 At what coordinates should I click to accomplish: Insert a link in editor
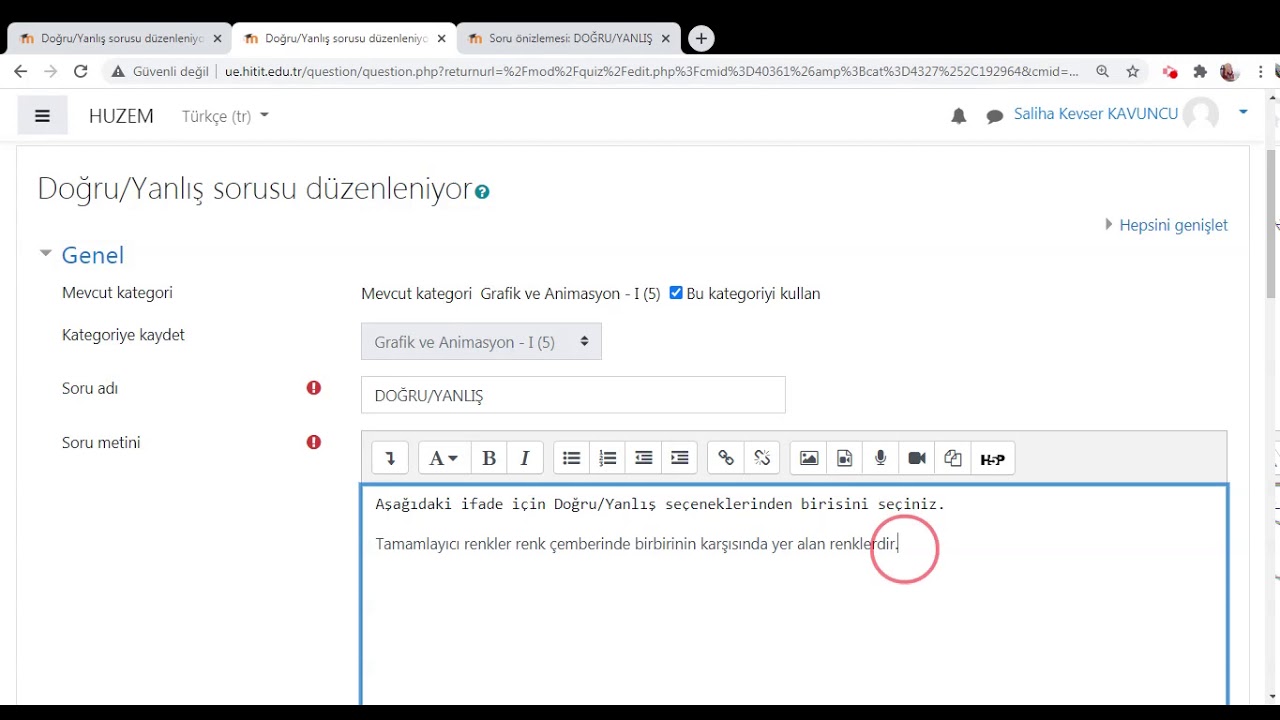click(x=726, y=458)
